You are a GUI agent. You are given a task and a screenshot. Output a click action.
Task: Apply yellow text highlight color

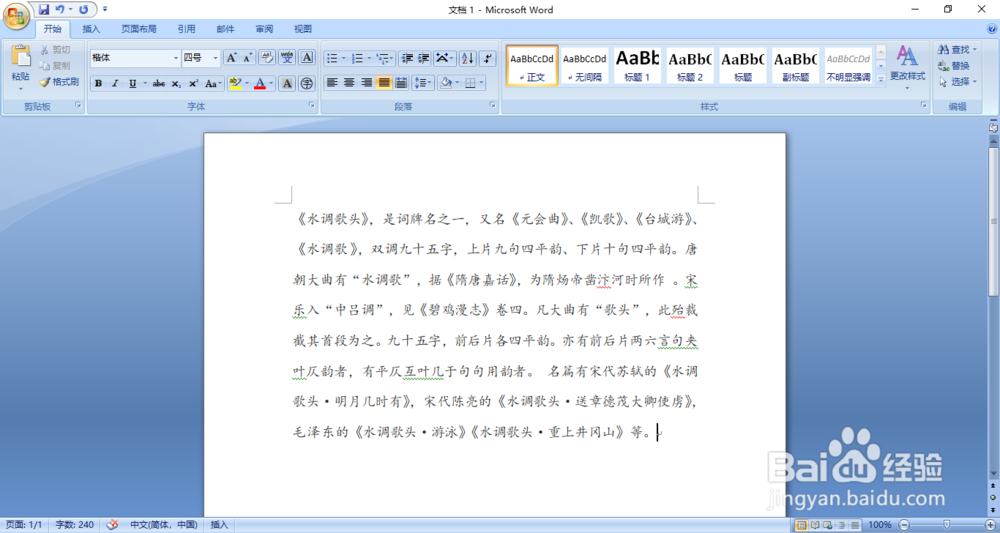[235, 84]
